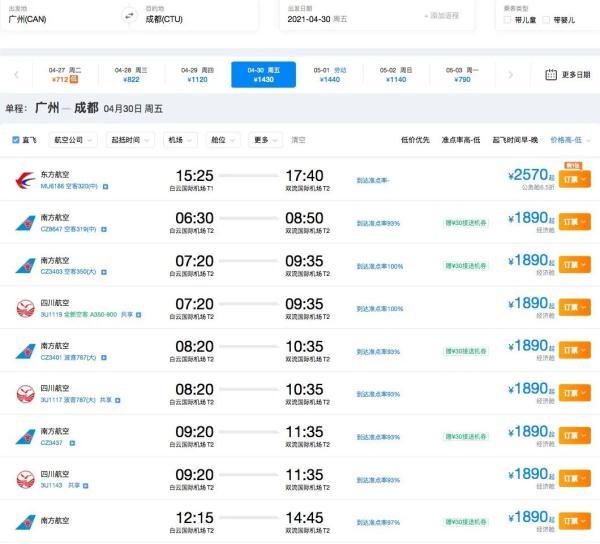Open the 起抵时间 filter dropdown
The height and width of the screenshot is (544, 600).
tap(130, 140)
